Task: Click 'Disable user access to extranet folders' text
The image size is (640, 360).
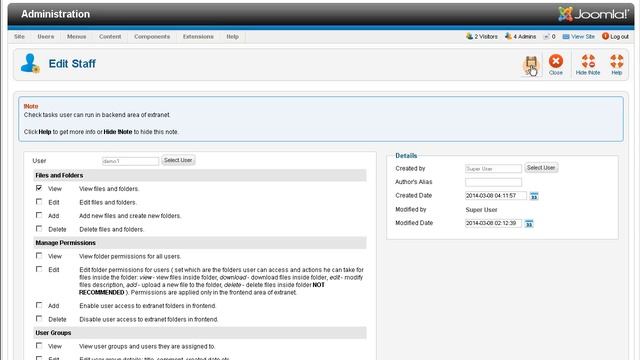Action: click(x=149, y=319)
